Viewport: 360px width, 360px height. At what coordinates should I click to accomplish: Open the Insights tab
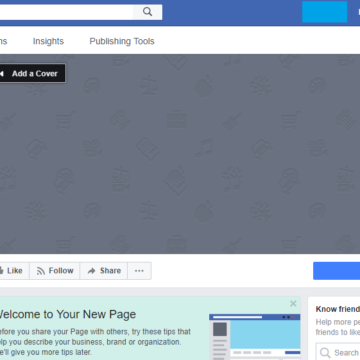[x=48, y=41]
